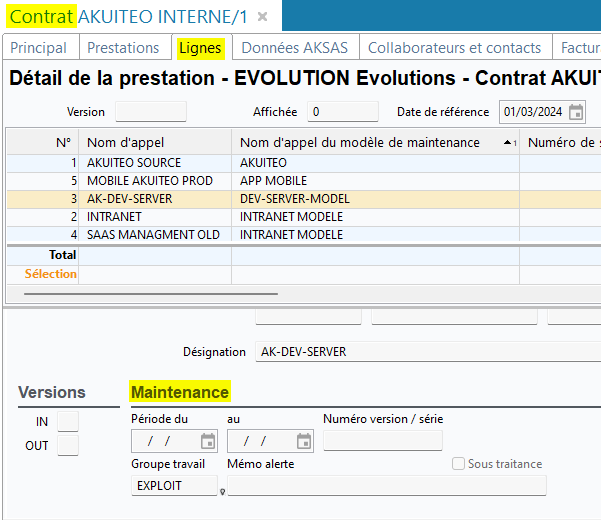Go to Données AKSAS tab

[x=295, y=48]
